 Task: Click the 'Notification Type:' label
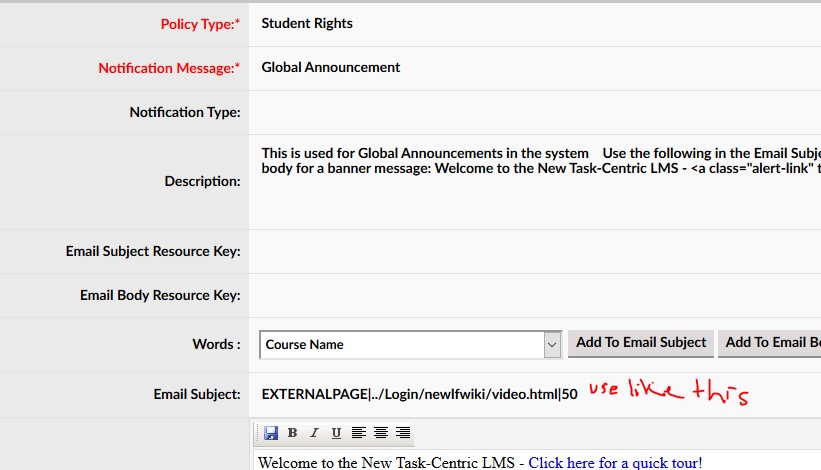tap(185, 112)
